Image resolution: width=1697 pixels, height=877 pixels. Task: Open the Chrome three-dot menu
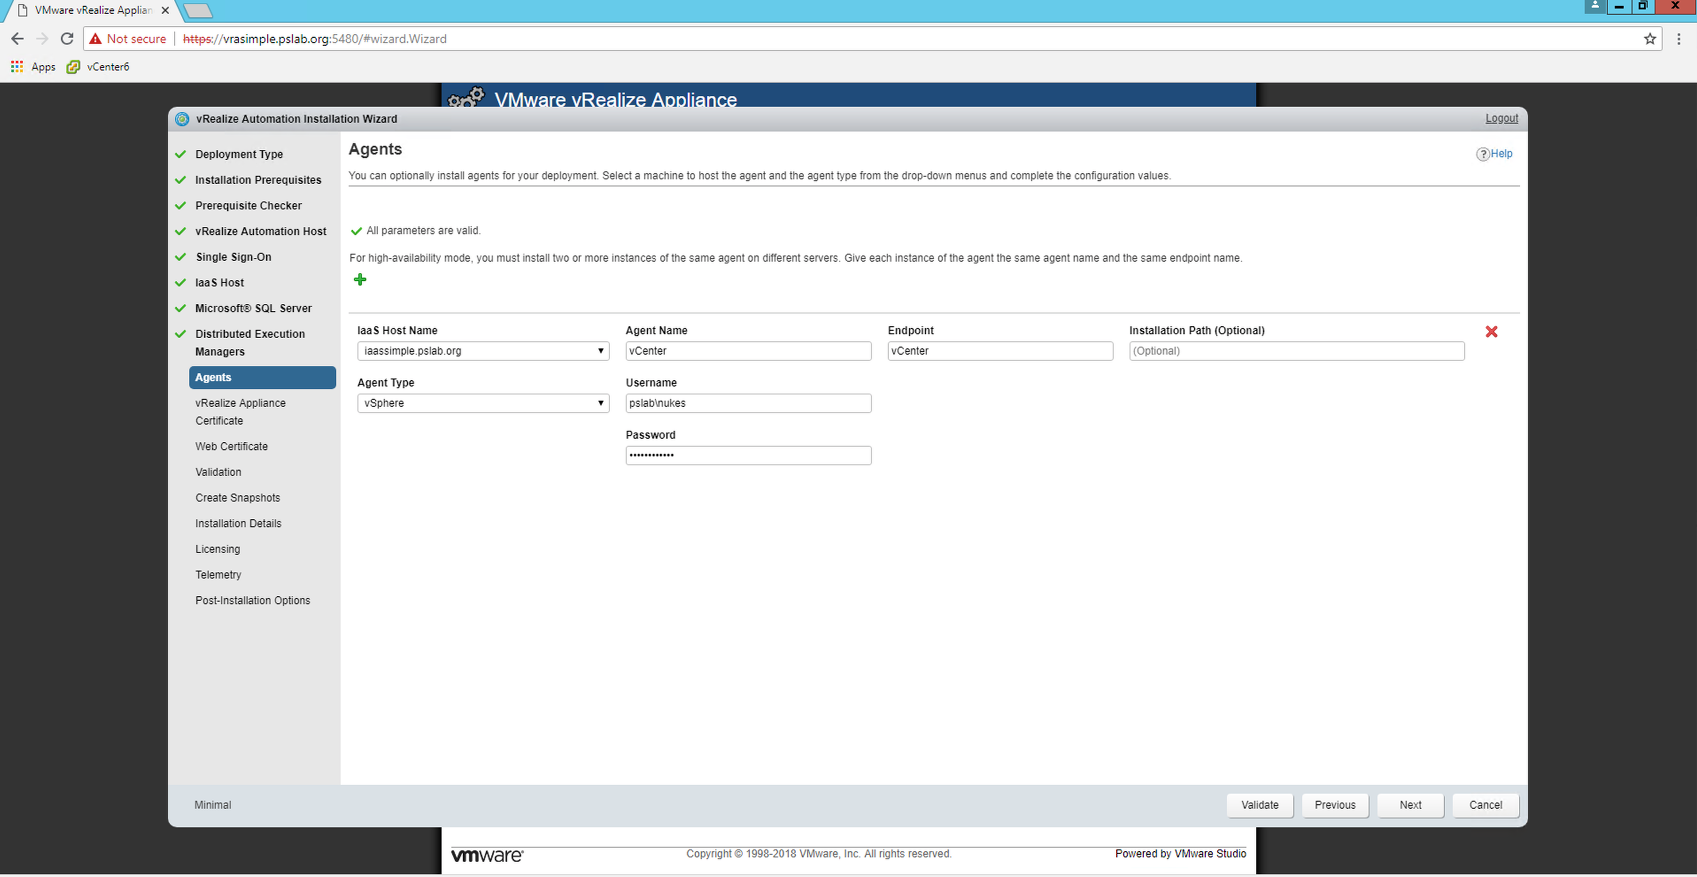coord(1679,39)
